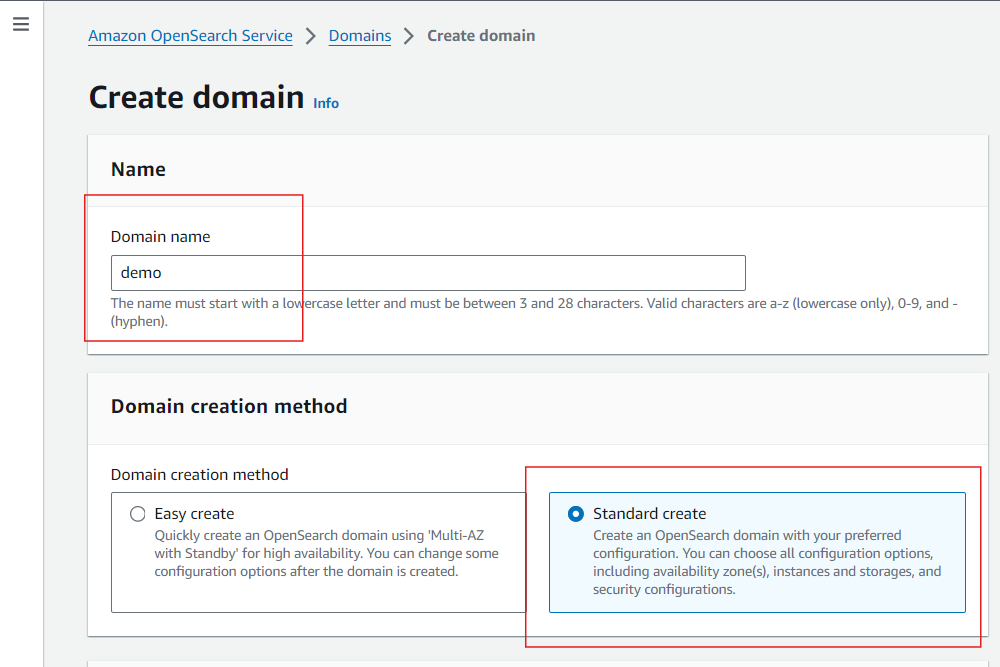Open the Info link beside Create domain
The height and width of the screenshot is (667, 1000).
[326, 103]
